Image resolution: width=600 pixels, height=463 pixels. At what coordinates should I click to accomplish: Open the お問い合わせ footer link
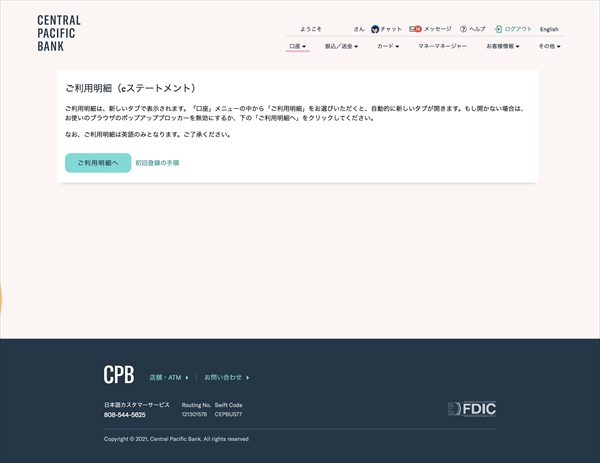click(x=227, y=378)
